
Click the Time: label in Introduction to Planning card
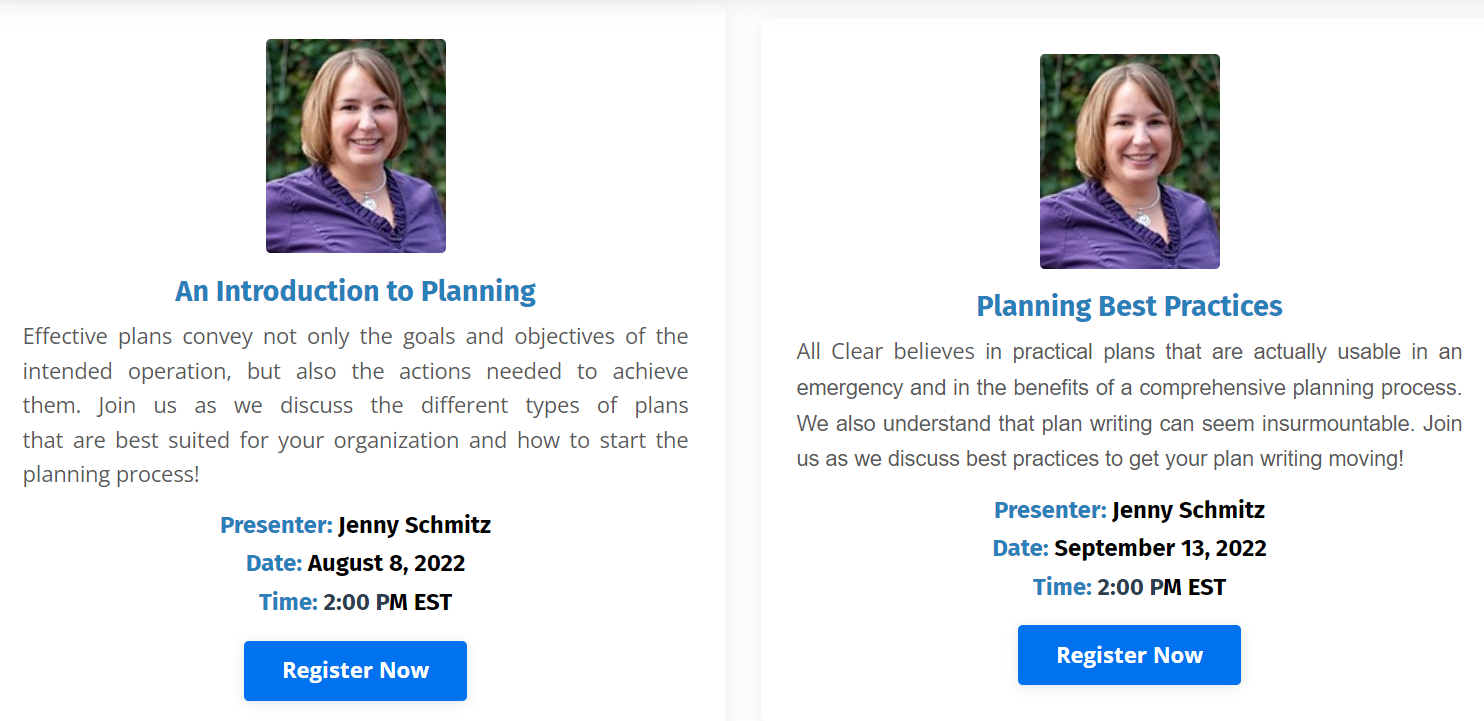click(288, 602)
